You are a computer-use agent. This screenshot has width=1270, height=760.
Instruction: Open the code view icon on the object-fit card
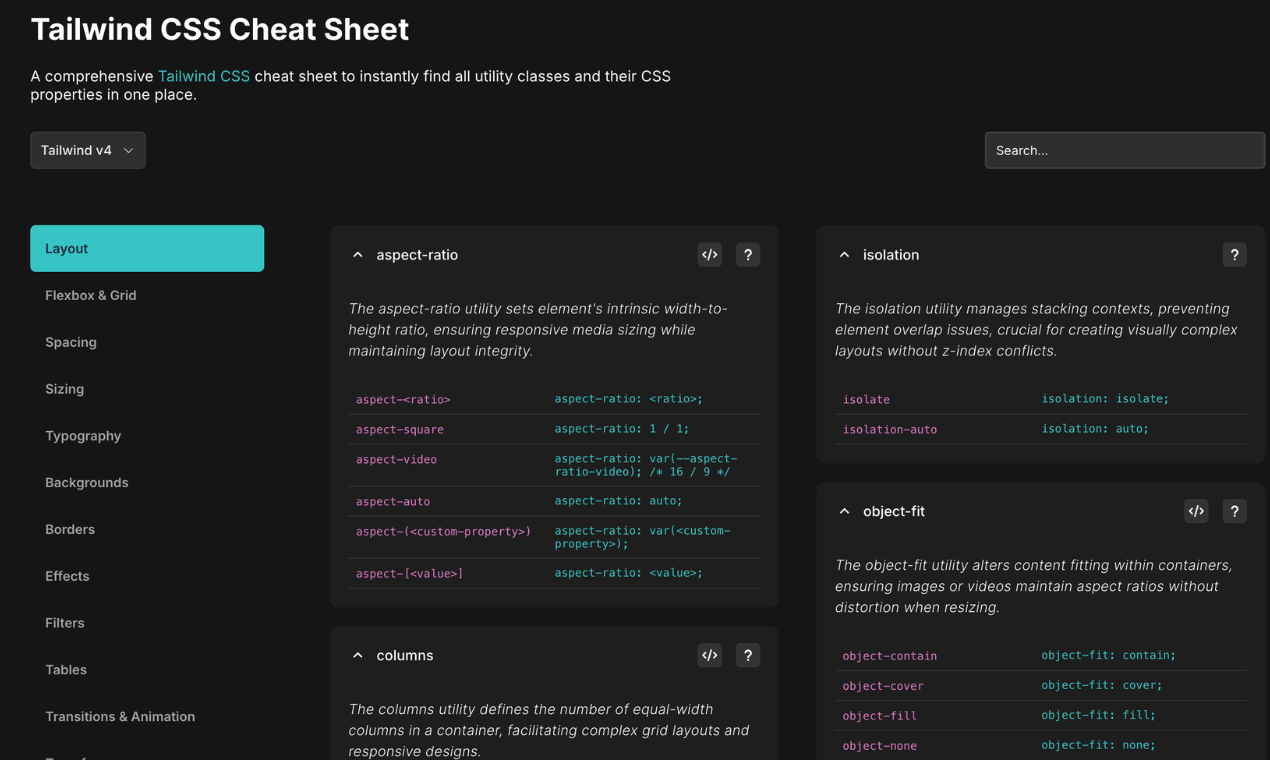pos(1196,511)
